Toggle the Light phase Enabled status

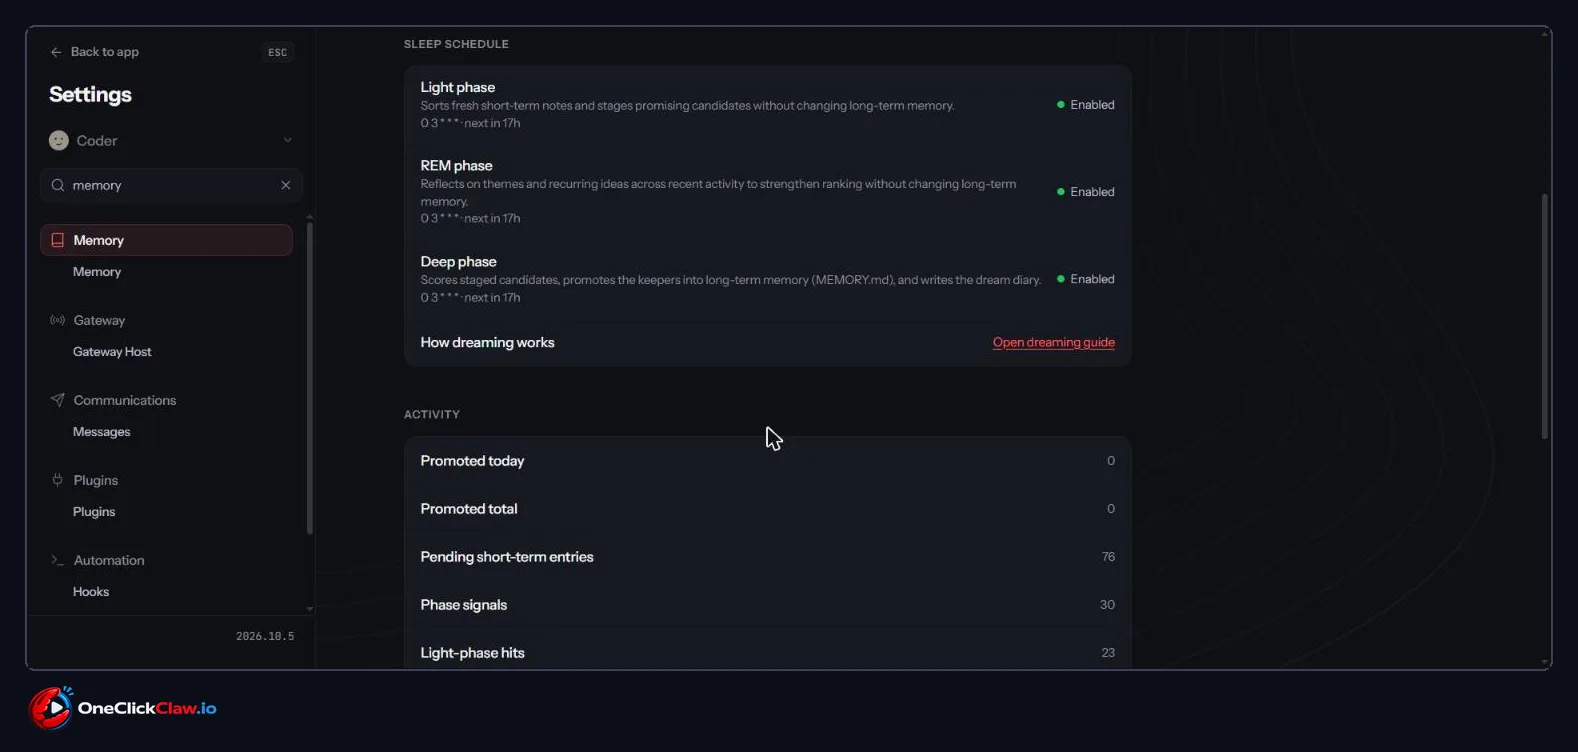click(1085, 105)
